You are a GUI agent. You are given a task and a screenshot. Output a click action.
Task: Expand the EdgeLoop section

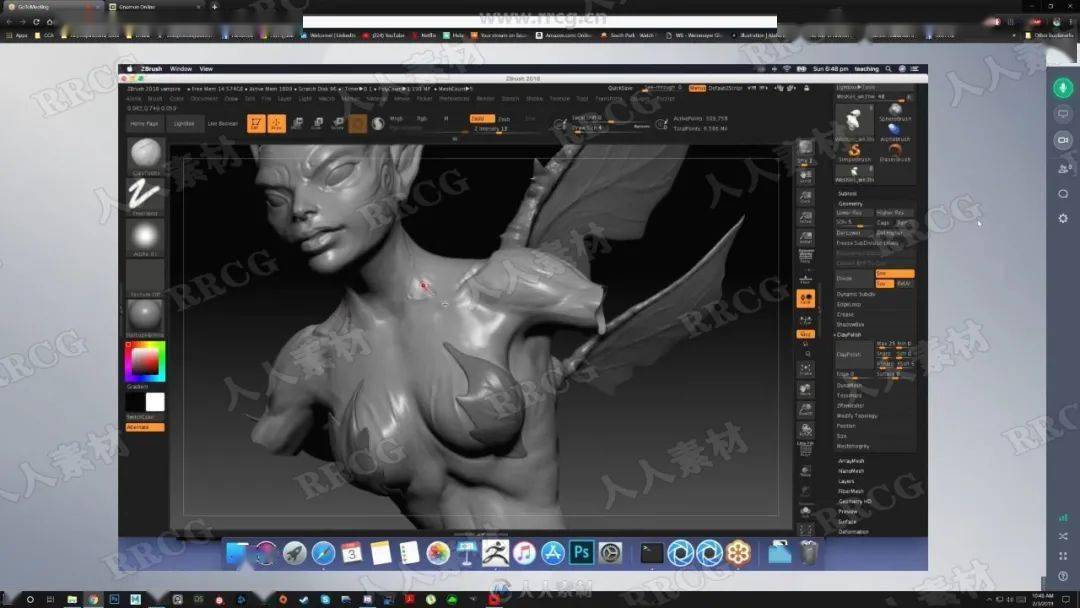tap(849, 304)
